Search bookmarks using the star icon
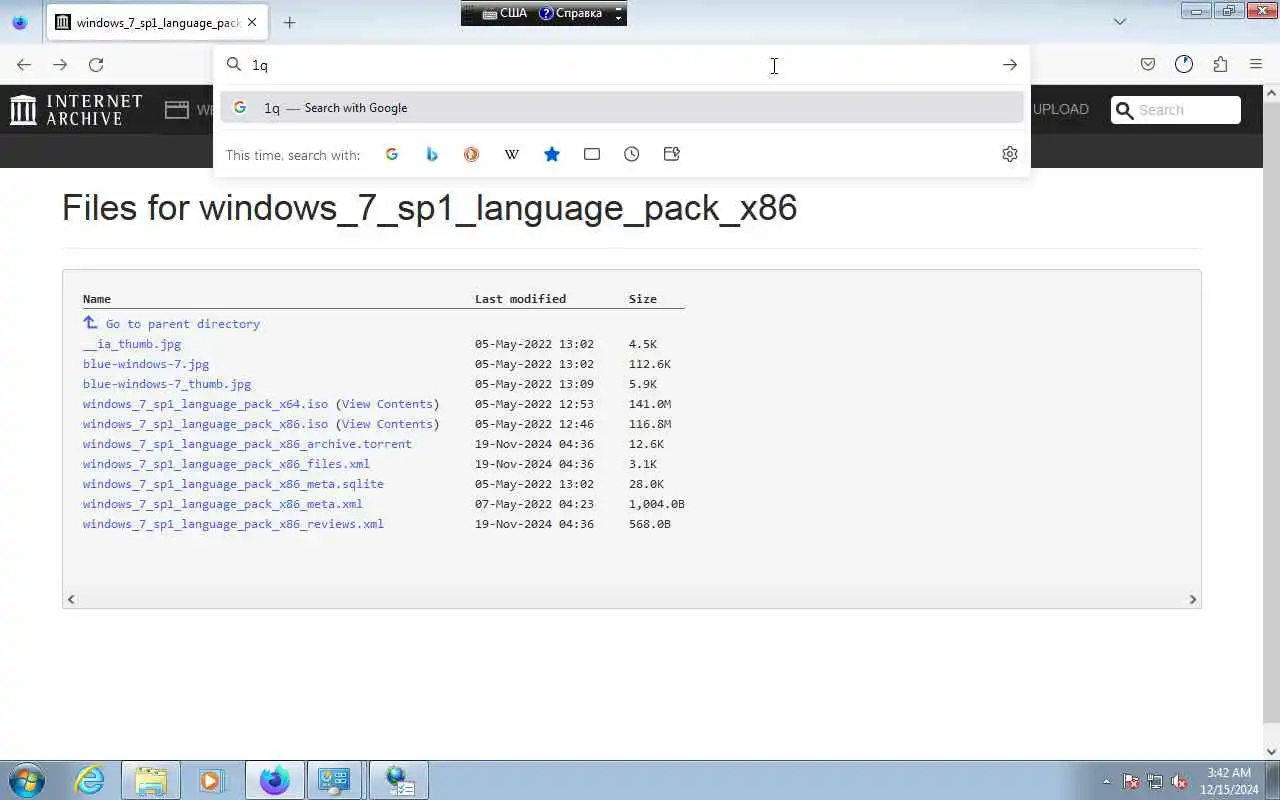1280x800 pixels. click(x=552, y=154)
